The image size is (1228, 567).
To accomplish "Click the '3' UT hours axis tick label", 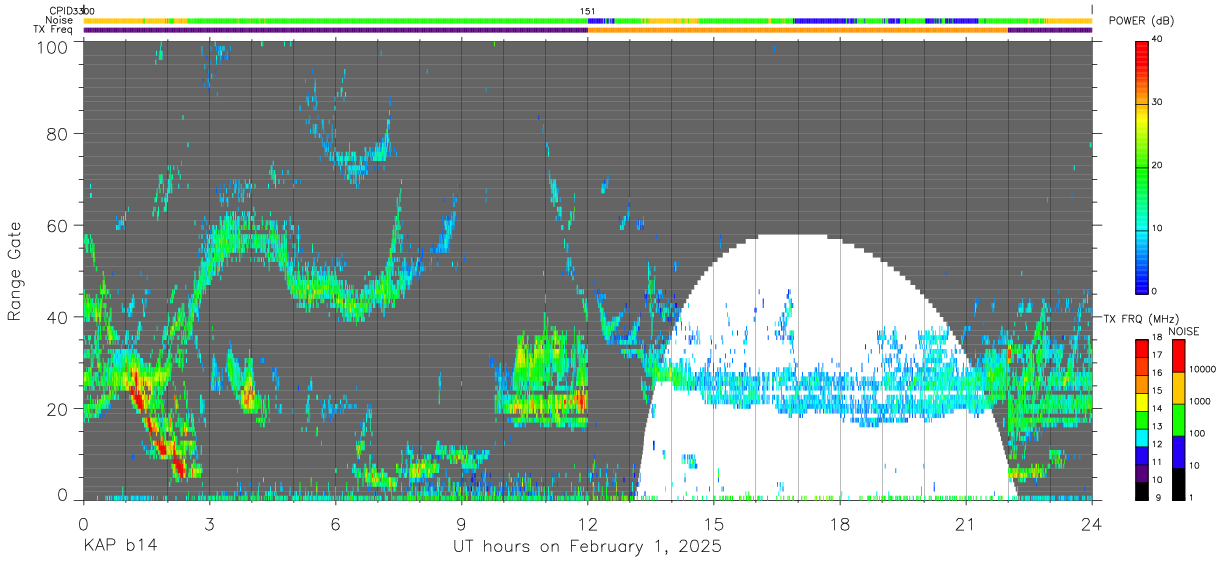I will (209, 523).
